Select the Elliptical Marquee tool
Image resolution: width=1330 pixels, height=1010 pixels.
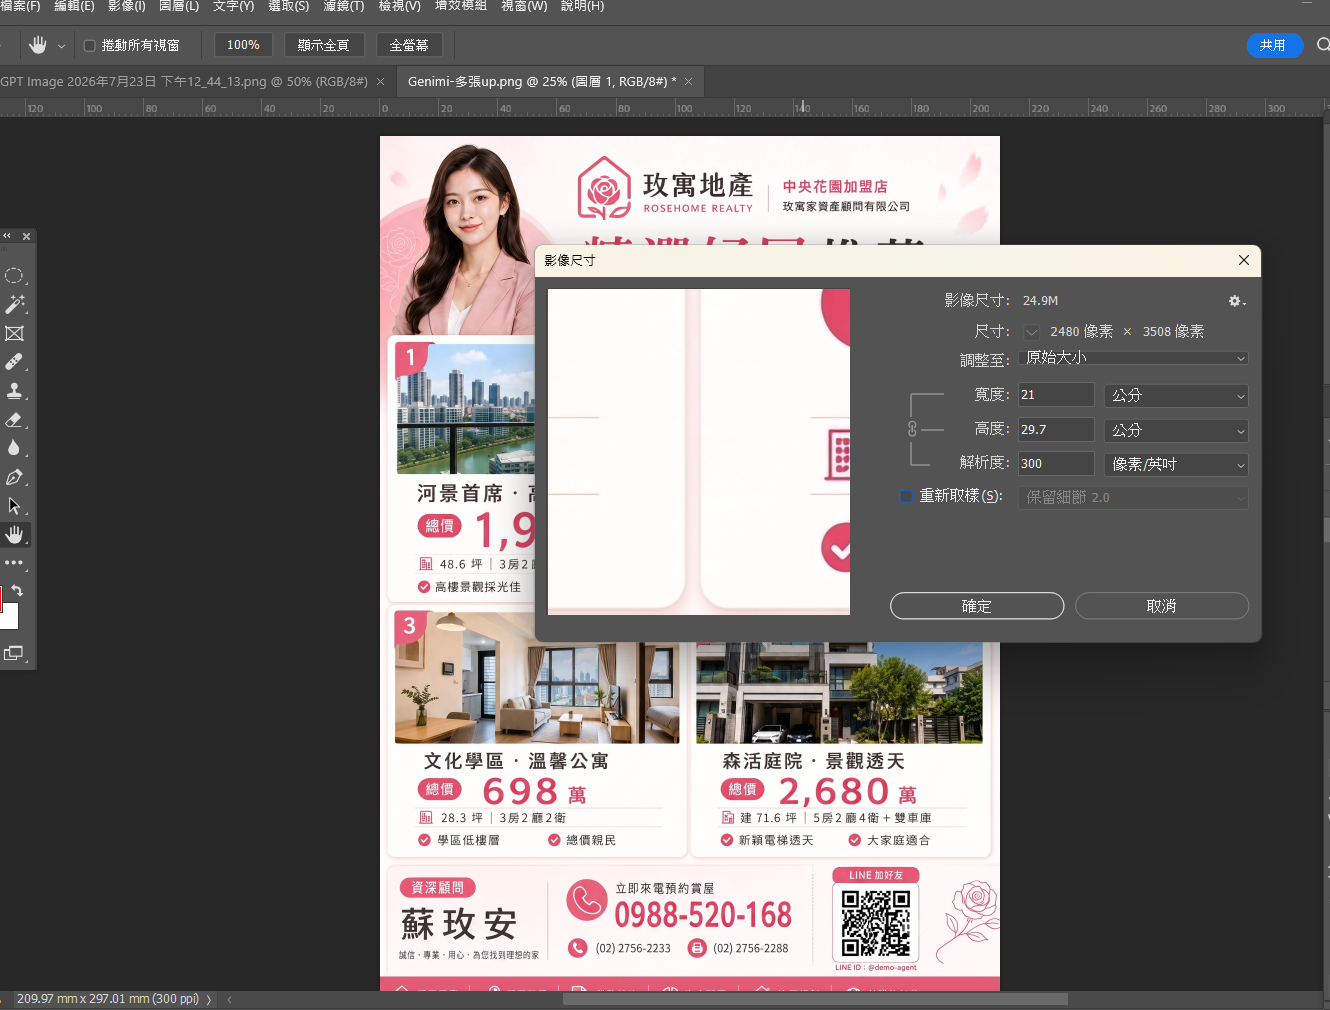(14, 276)
